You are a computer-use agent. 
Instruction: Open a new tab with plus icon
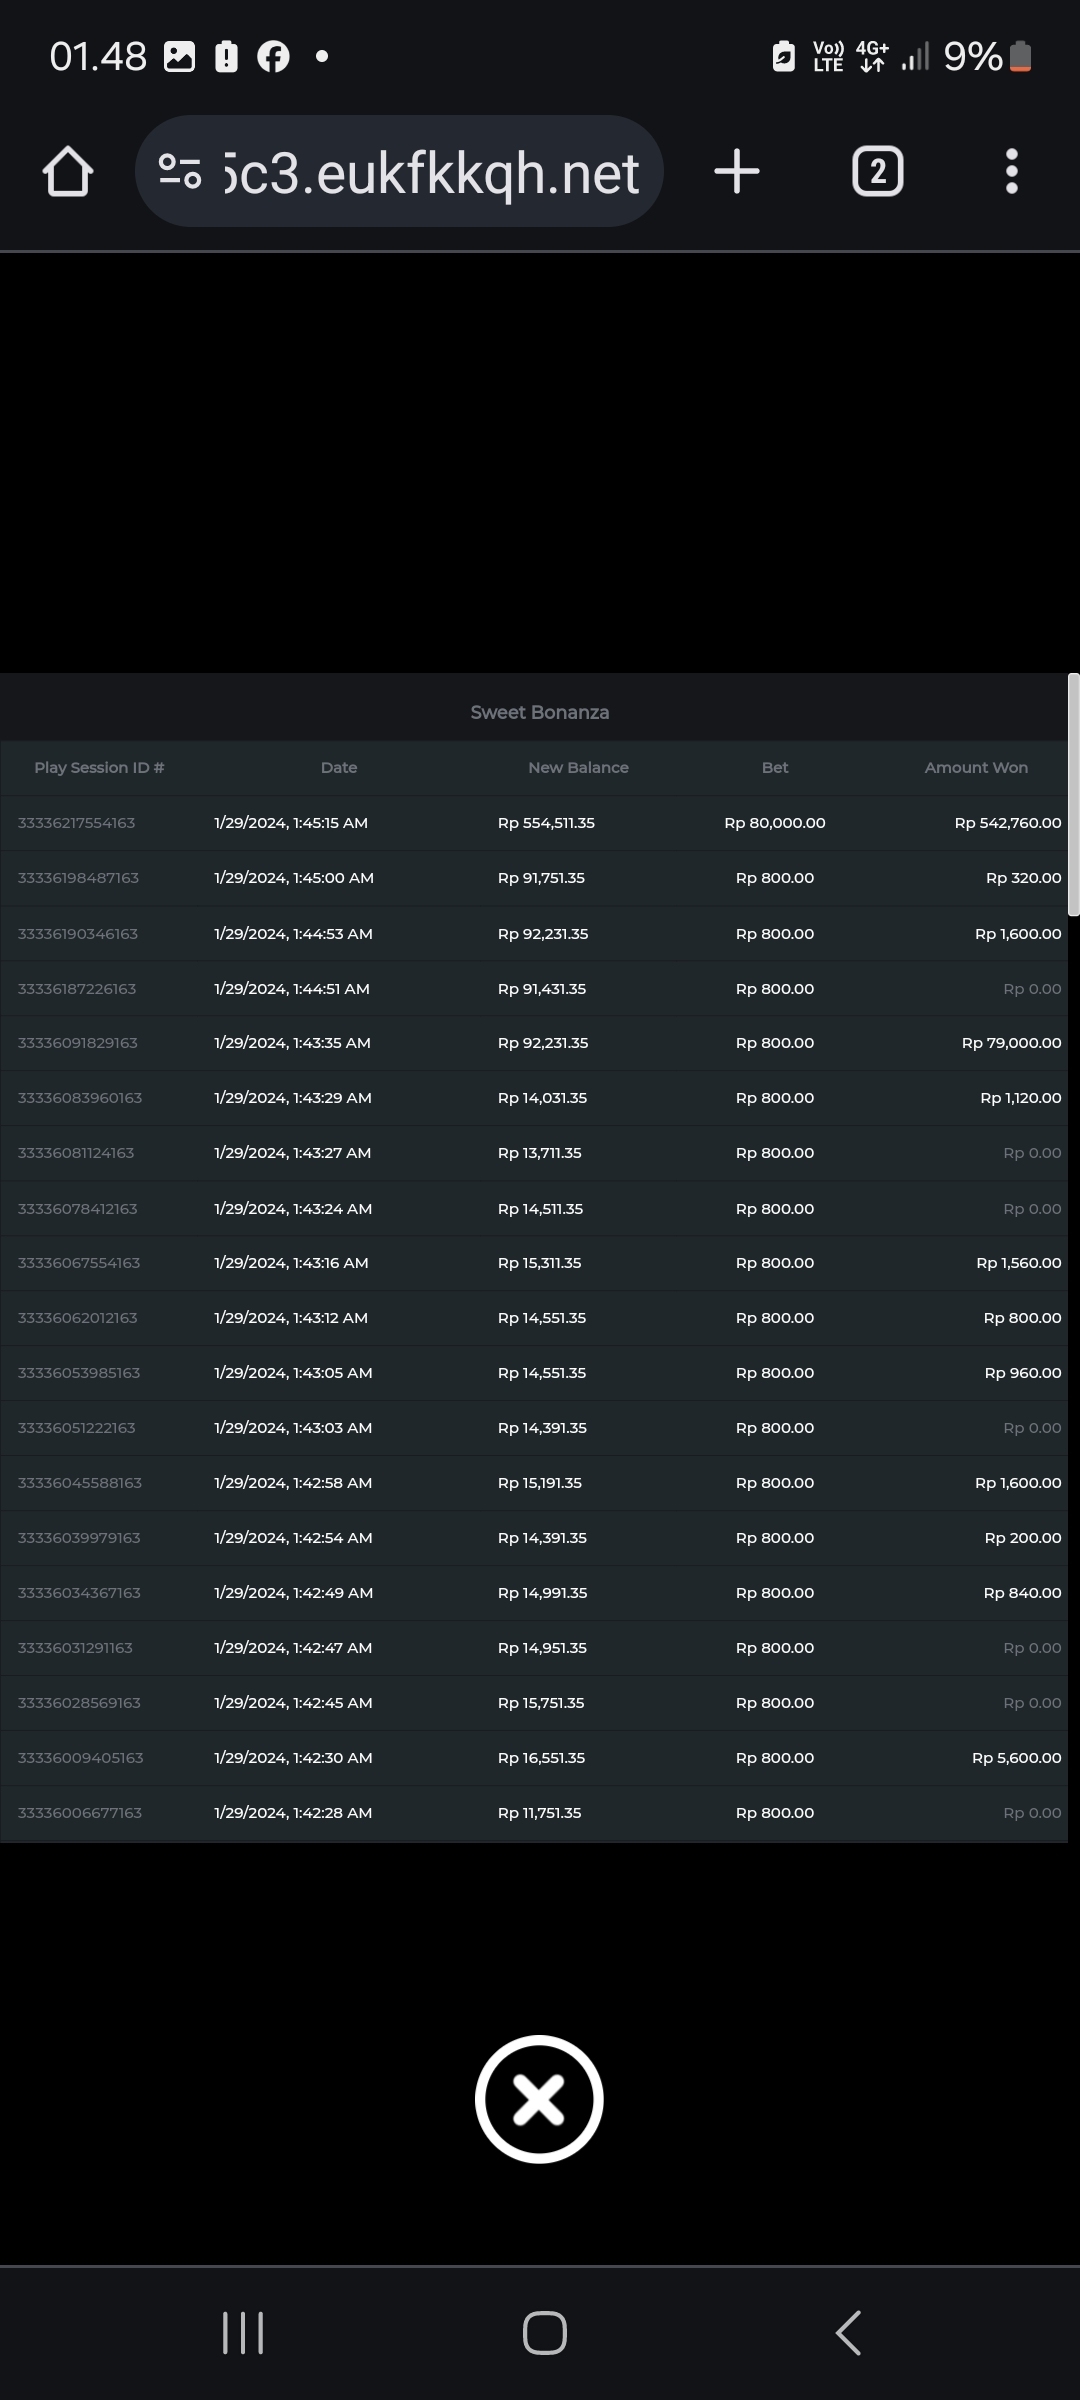click(x=737, y=172)
